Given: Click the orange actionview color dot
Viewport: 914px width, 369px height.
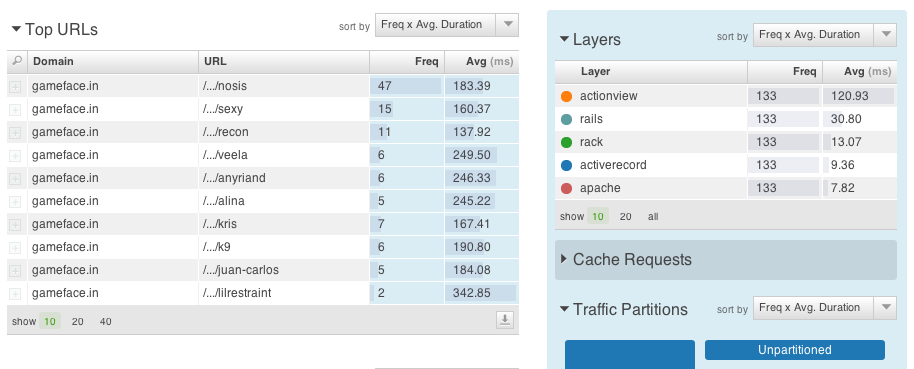Looking at the screenshot, I should click(566, 96).
